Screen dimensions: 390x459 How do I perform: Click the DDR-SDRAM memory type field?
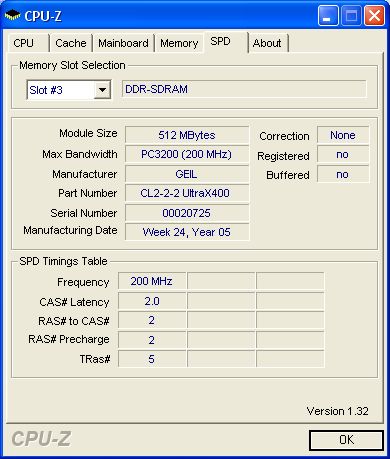click(x=244, y=89)
